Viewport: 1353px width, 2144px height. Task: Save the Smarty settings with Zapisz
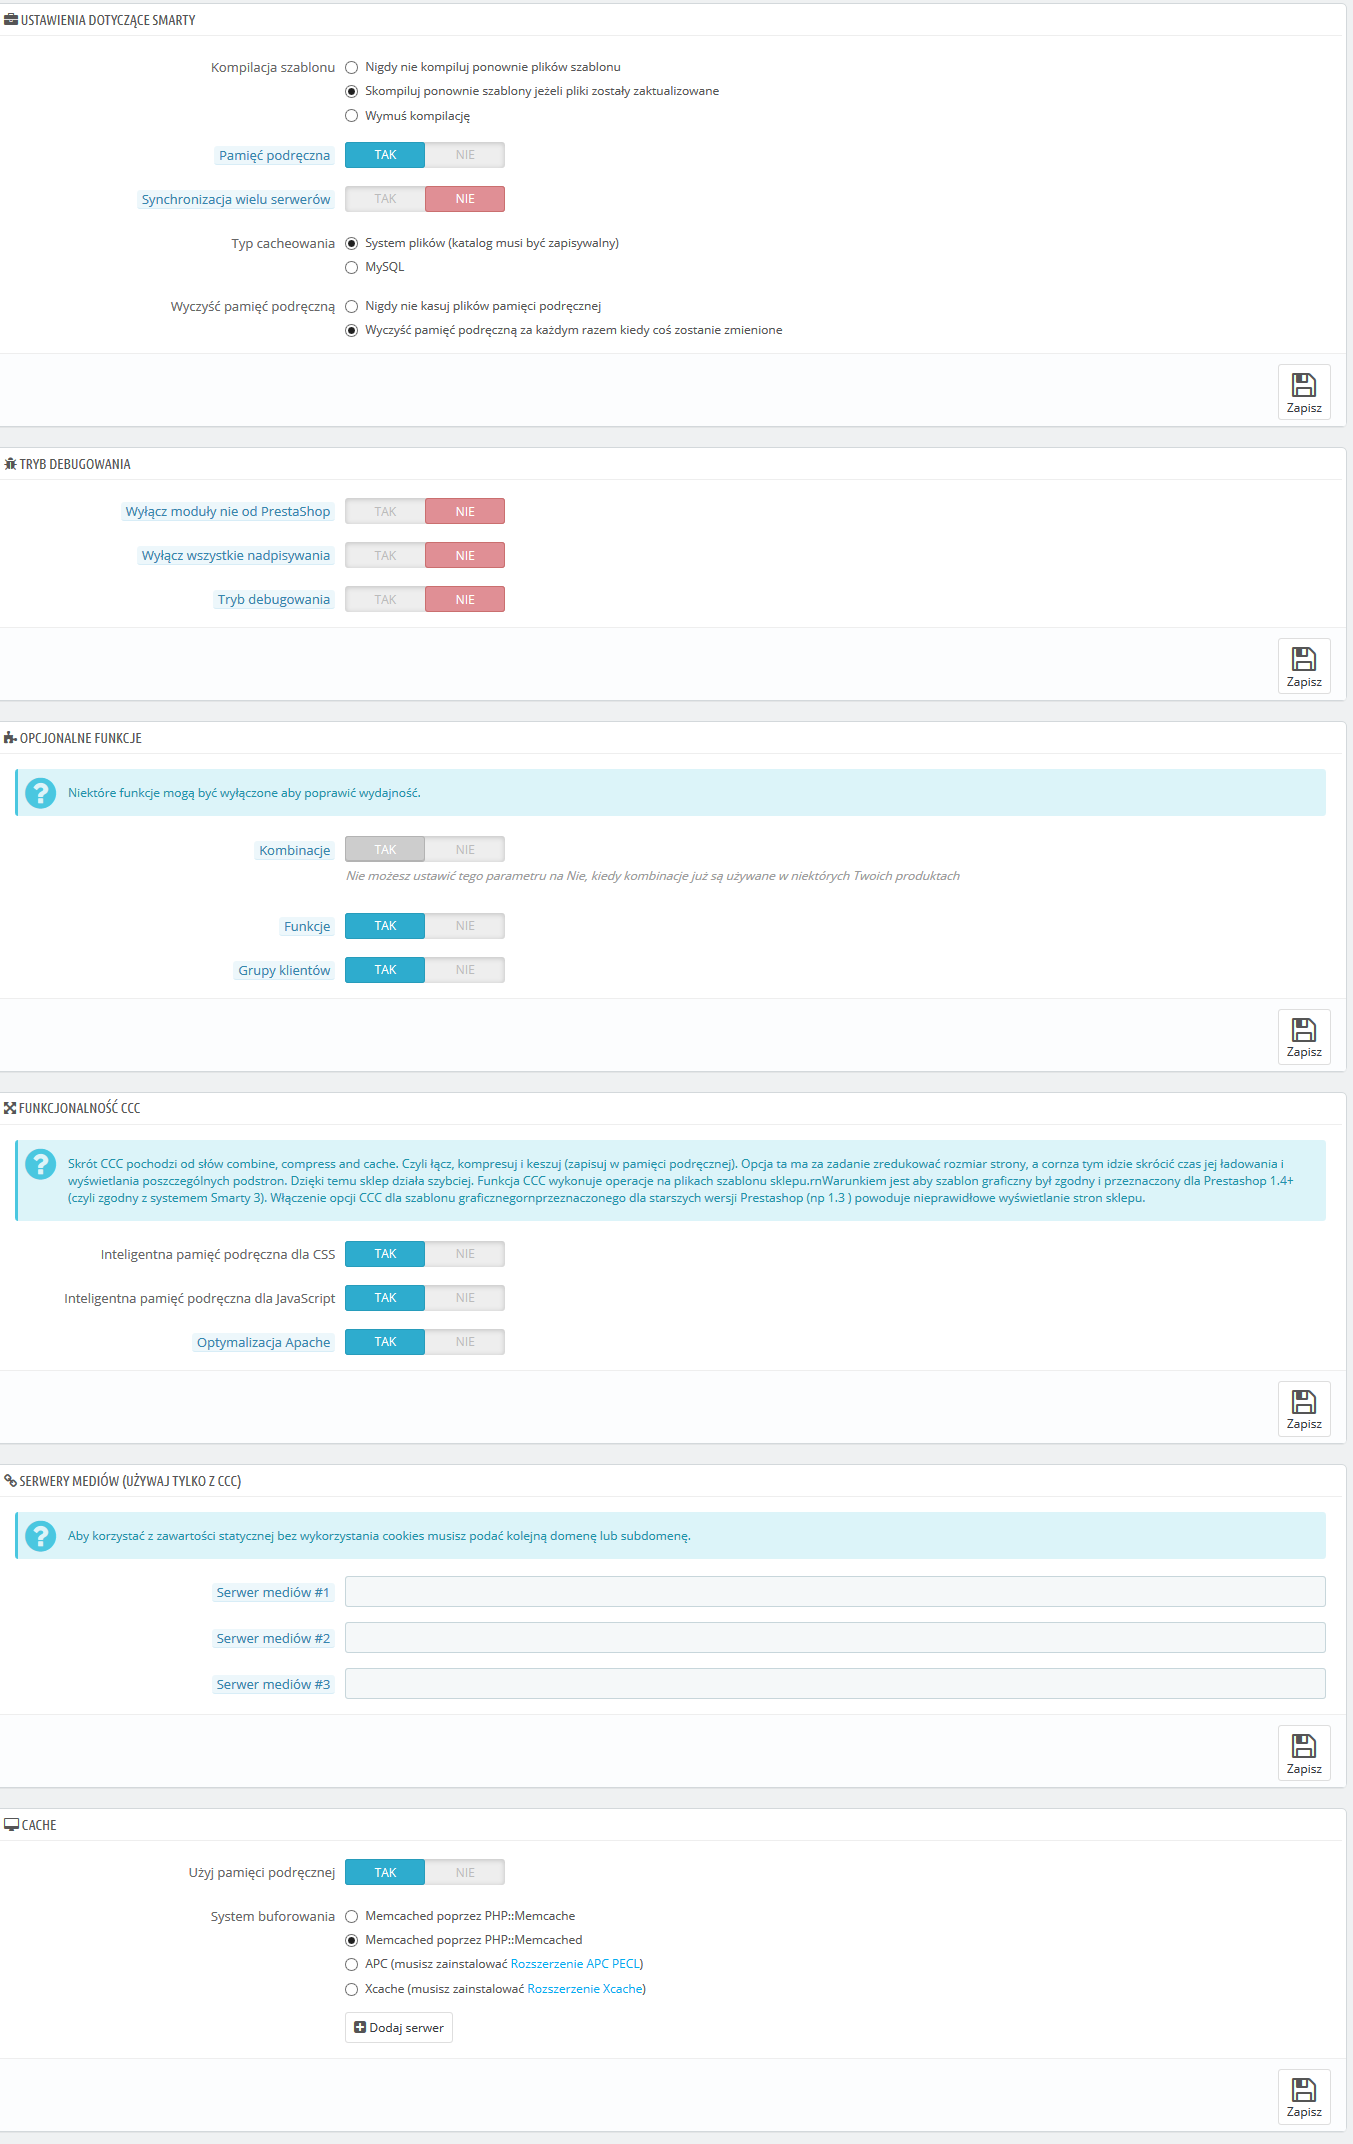tap(1304, 392)
